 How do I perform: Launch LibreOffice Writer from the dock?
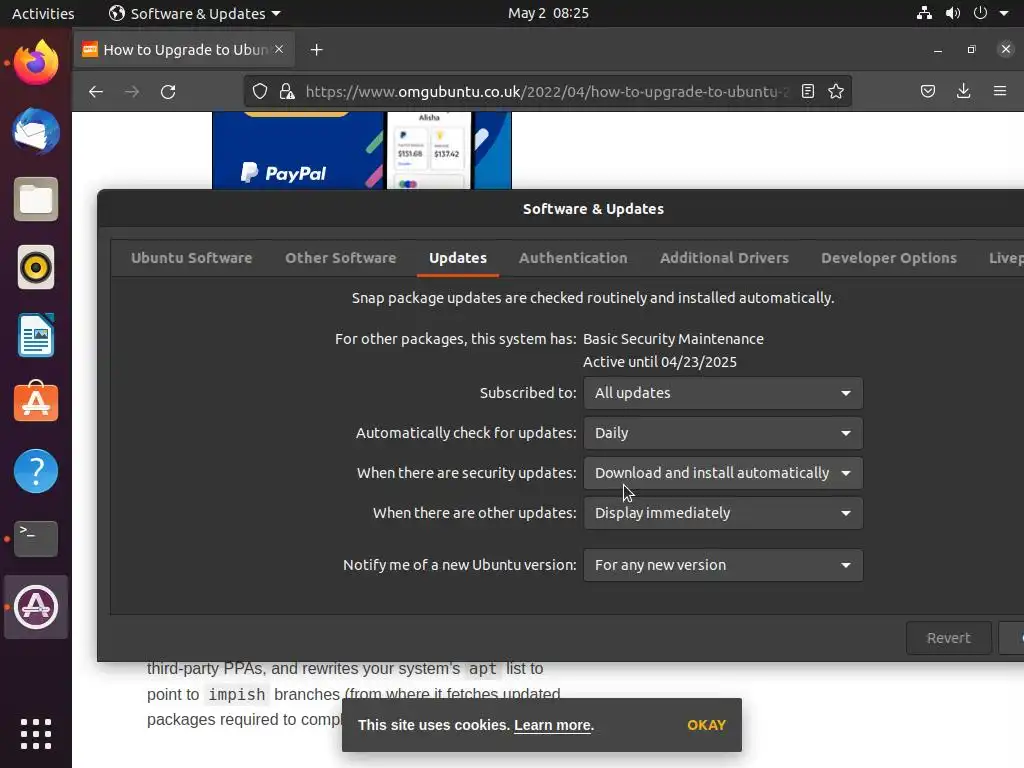36,335
